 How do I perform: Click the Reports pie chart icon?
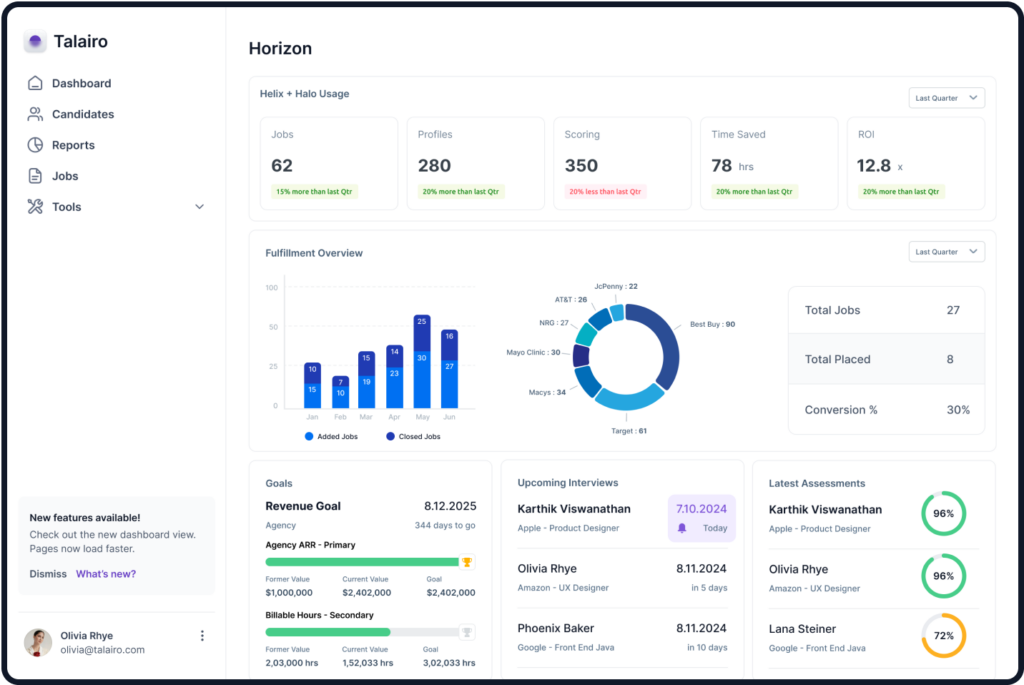coord(35,145)
